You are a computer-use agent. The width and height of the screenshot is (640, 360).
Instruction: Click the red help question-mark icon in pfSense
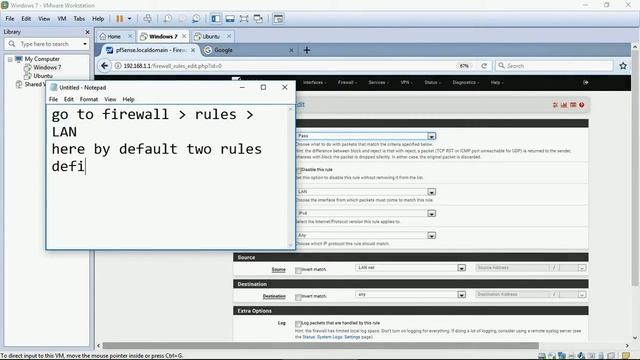[x=582, y=105]
